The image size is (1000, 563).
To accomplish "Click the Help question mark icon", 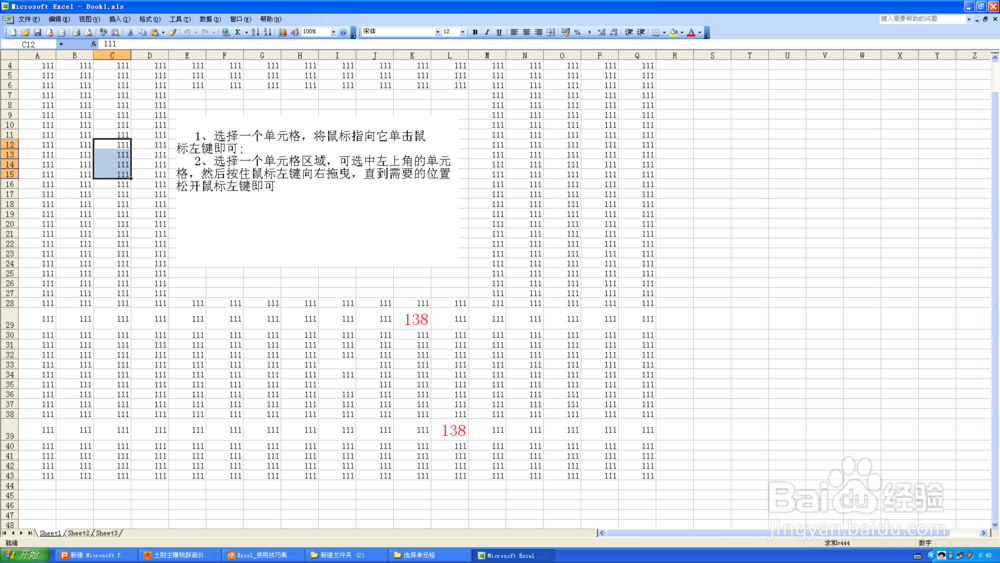I will (343, 32).
